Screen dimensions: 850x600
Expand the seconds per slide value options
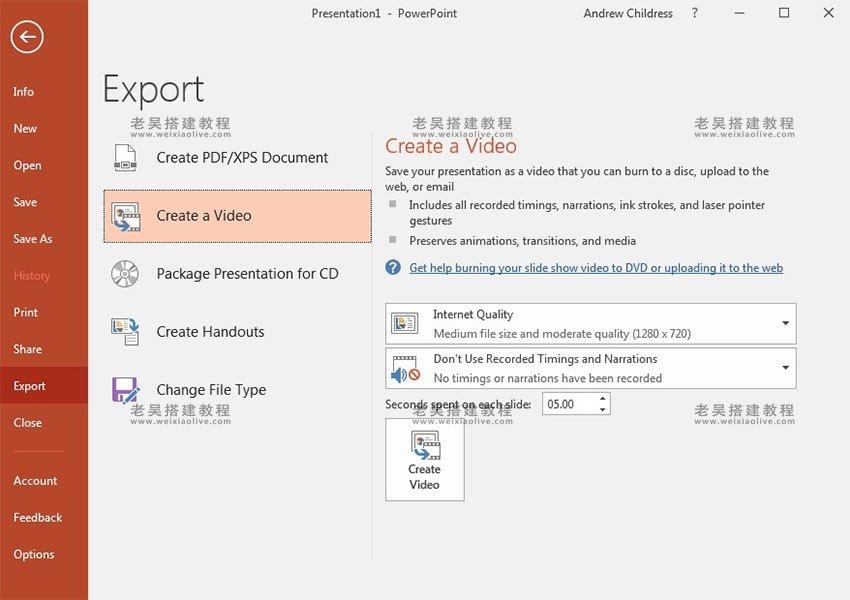(601, 403)
